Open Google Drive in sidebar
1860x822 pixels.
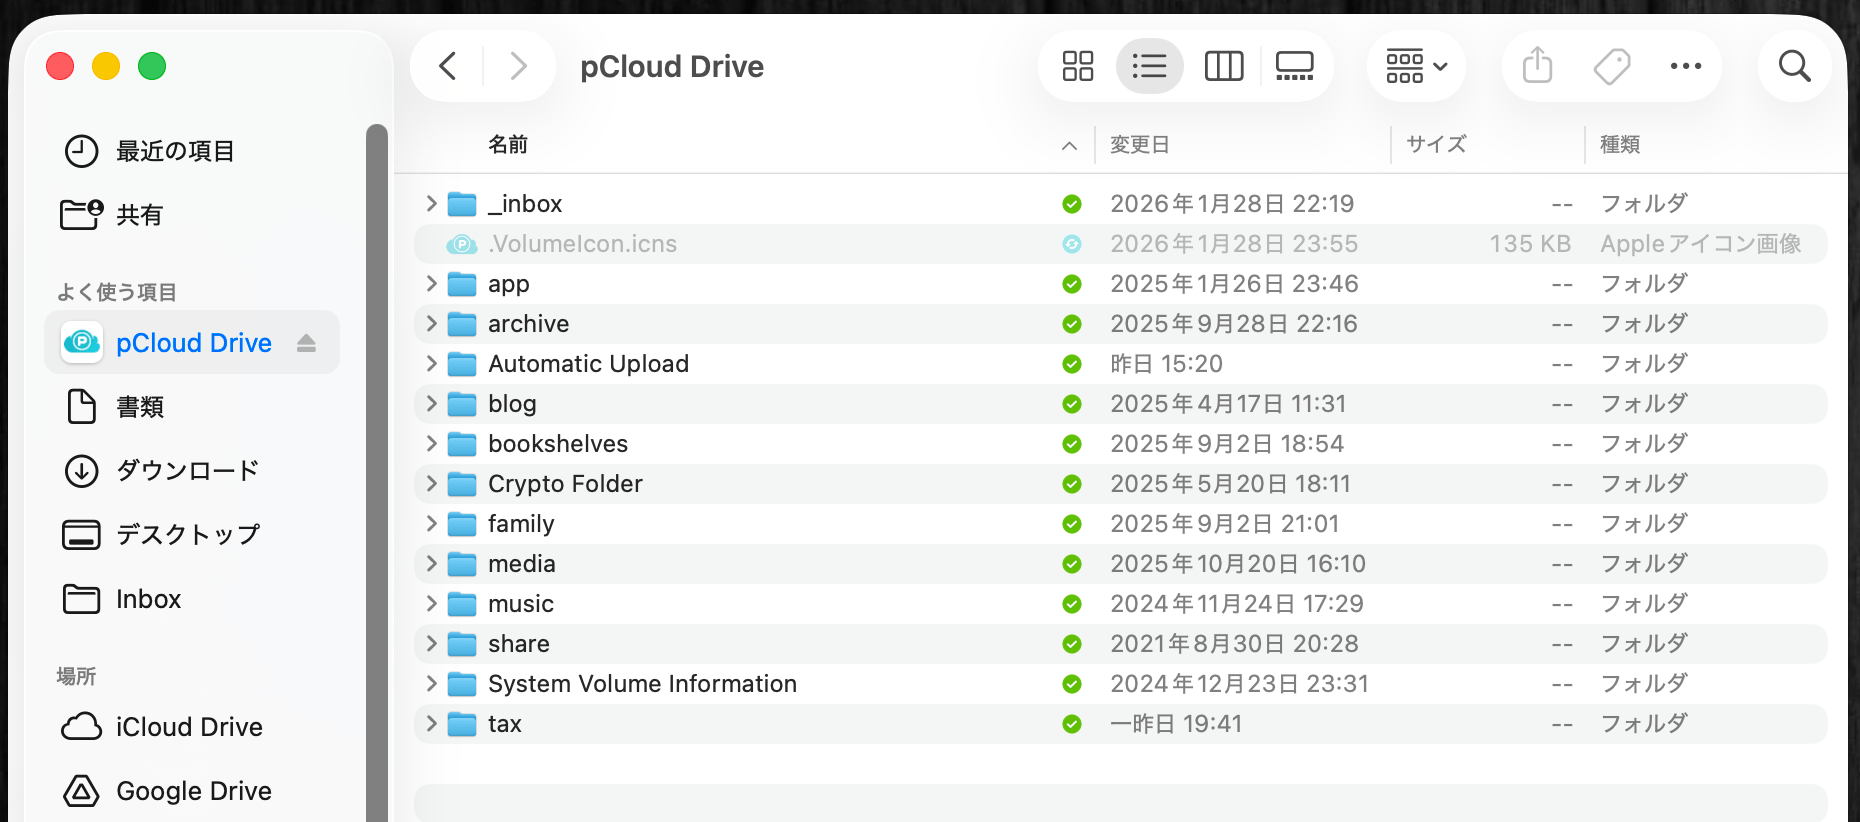coord(193,791)
